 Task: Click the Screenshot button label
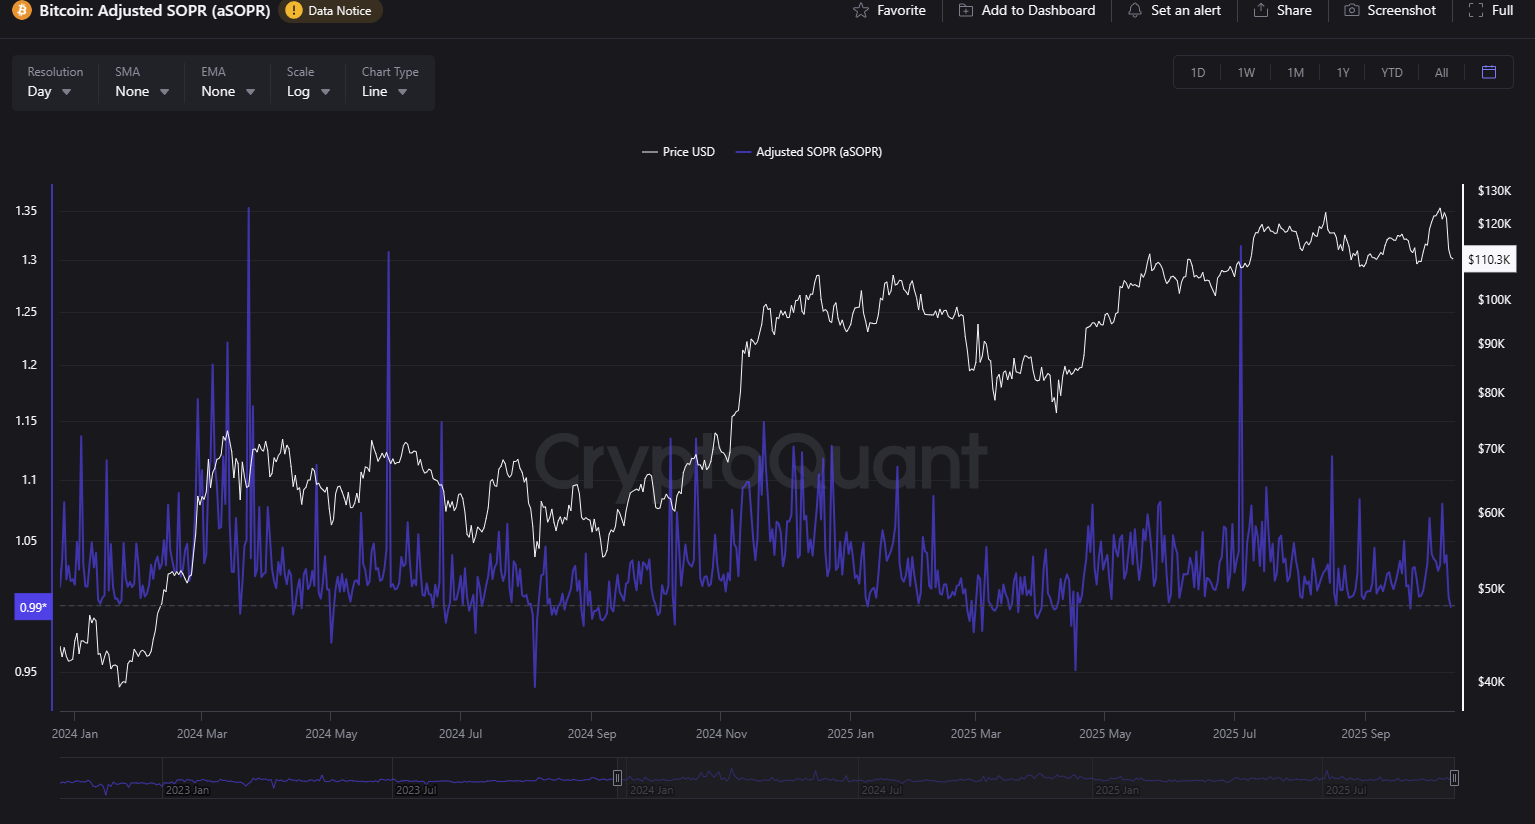[1401, 10]
